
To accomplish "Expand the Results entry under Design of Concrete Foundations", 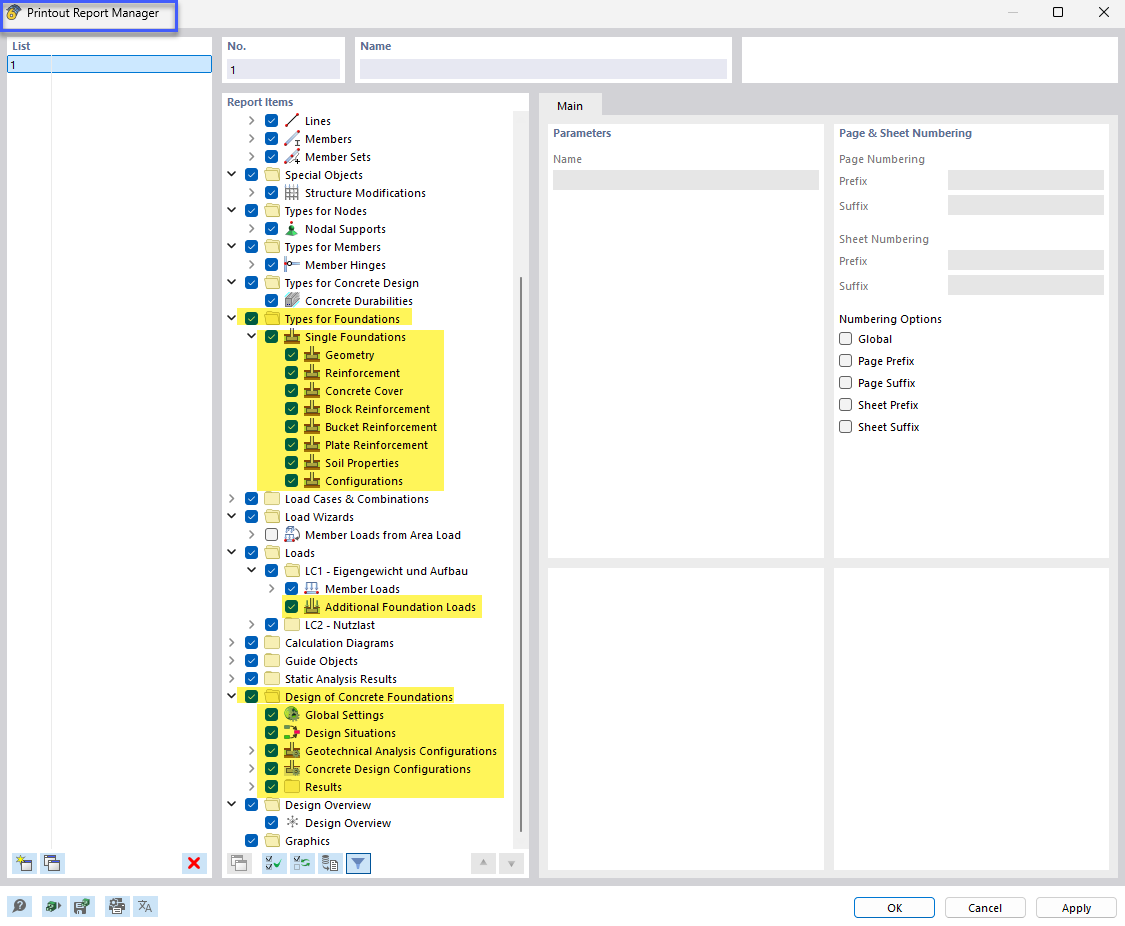I will [x=251, y=786].
